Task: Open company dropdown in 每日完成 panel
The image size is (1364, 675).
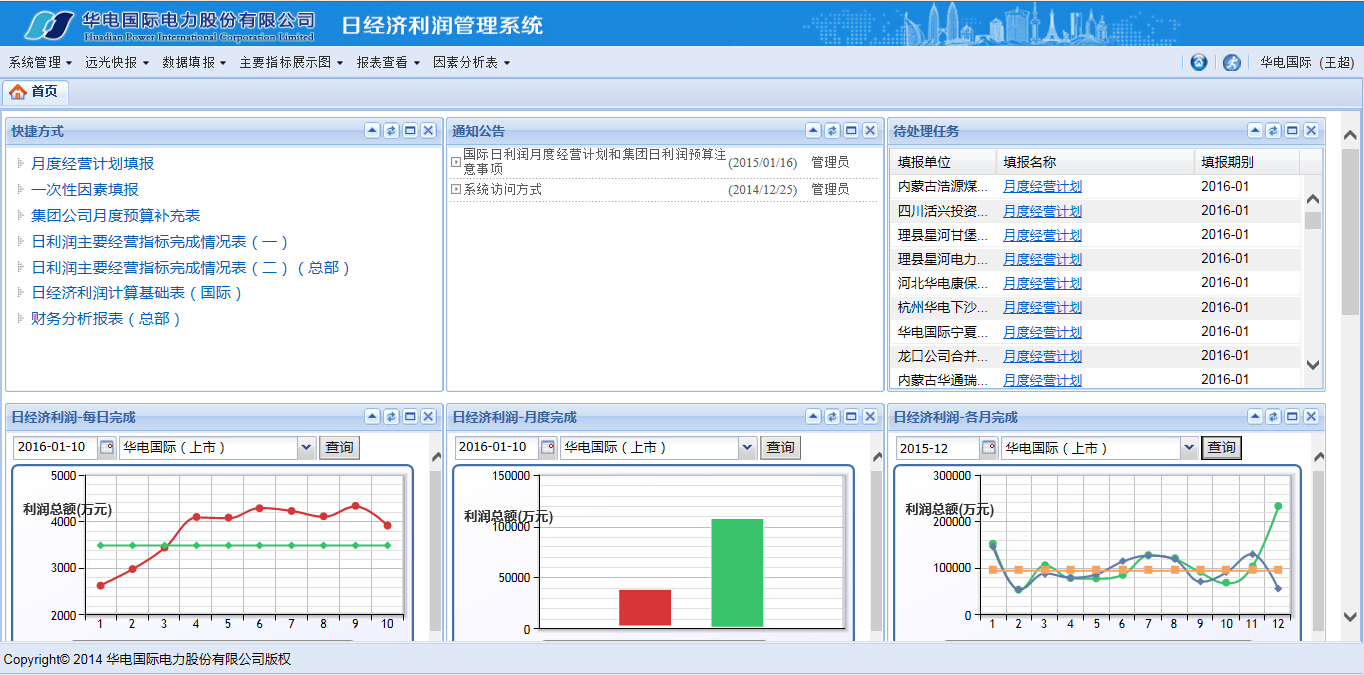Action: pos(306,448)
